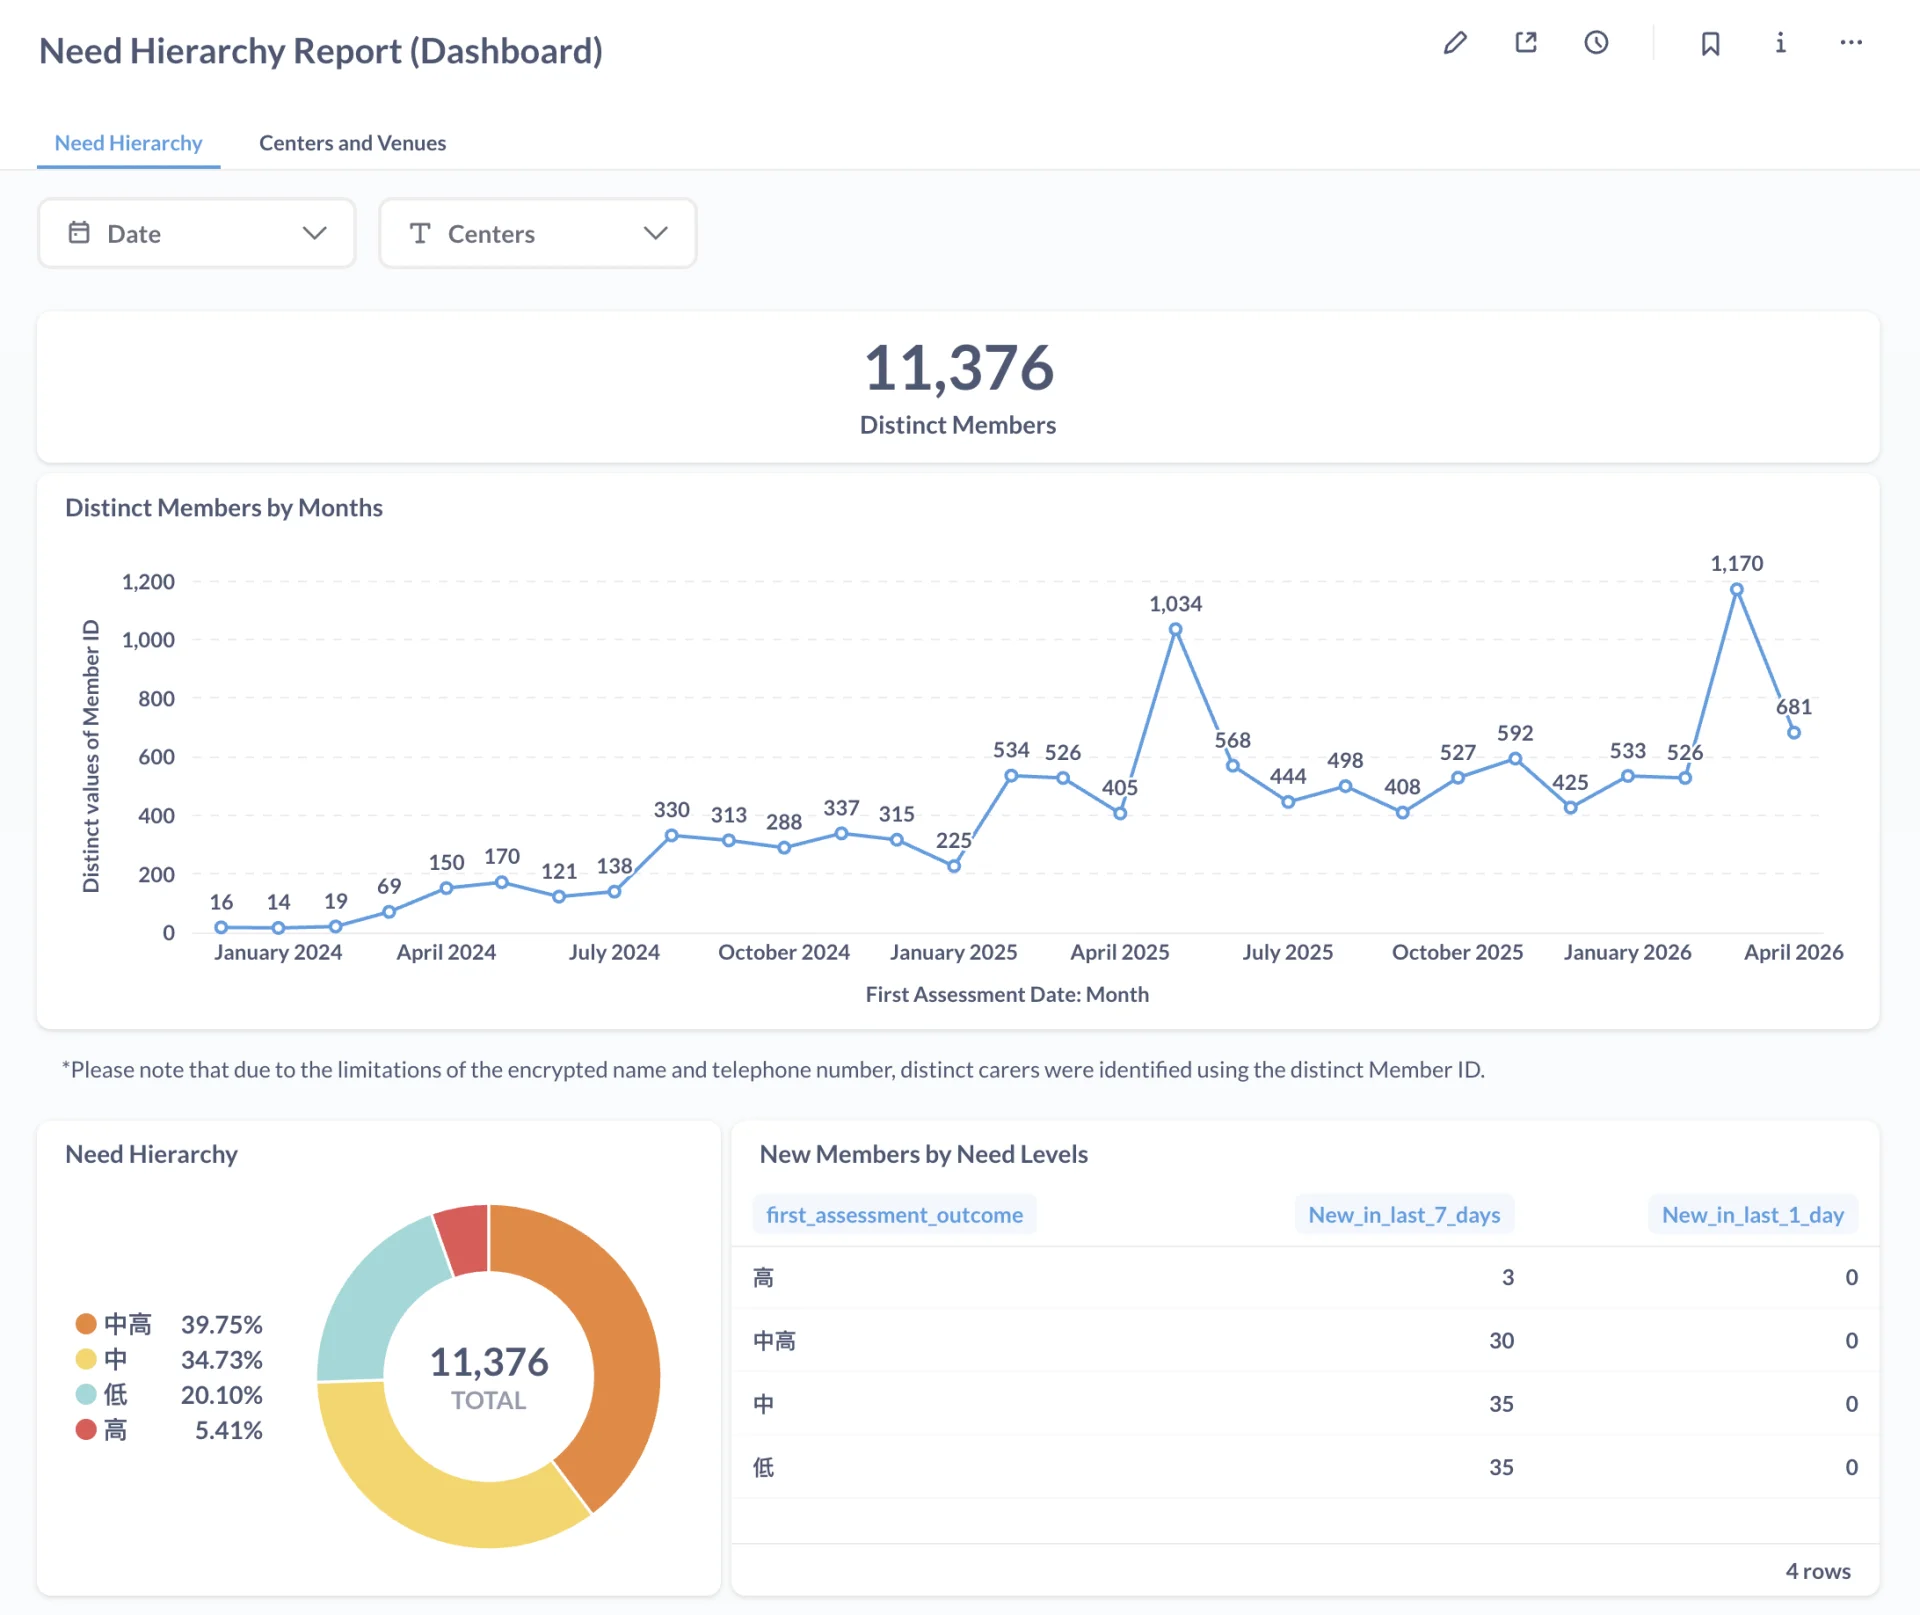Sort by first_assessment_outcome column header
This screenshot has width=1920, height=1615.
(x=894, y=1215)
